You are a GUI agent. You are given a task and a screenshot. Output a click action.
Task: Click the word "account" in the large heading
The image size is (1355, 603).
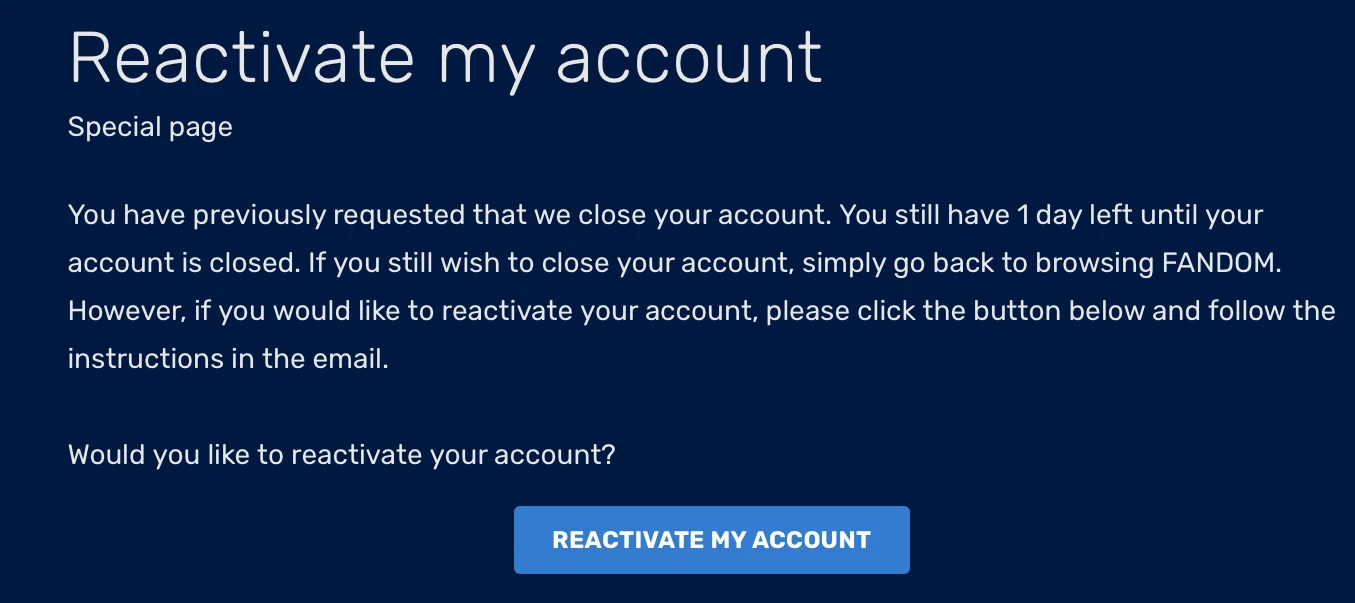point(689,57)
